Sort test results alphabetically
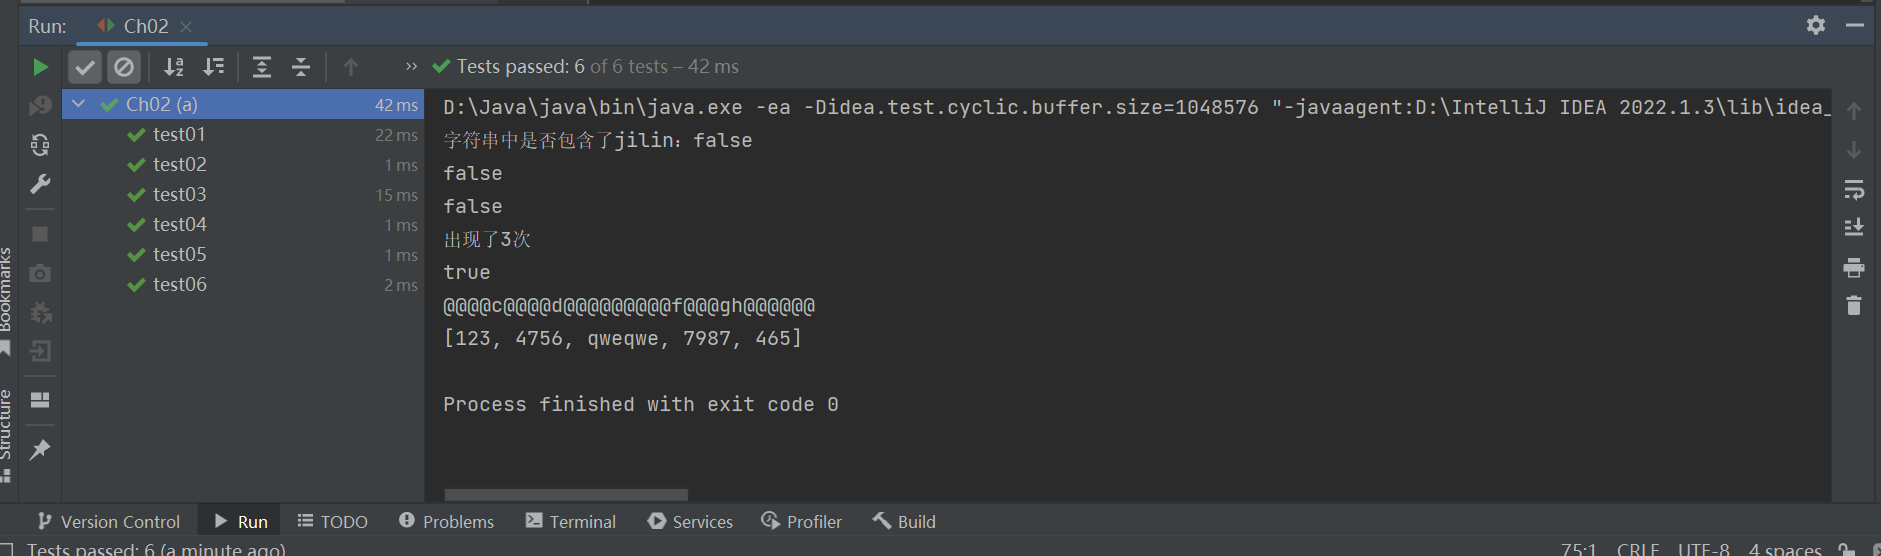This screenshot has width=1881, height=556. [x=174, y=67]
